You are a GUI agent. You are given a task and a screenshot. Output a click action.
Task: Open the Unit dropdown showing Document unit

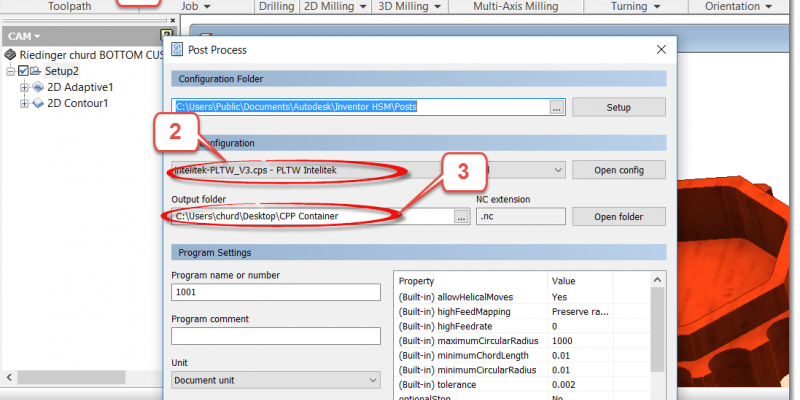point(275,380)
